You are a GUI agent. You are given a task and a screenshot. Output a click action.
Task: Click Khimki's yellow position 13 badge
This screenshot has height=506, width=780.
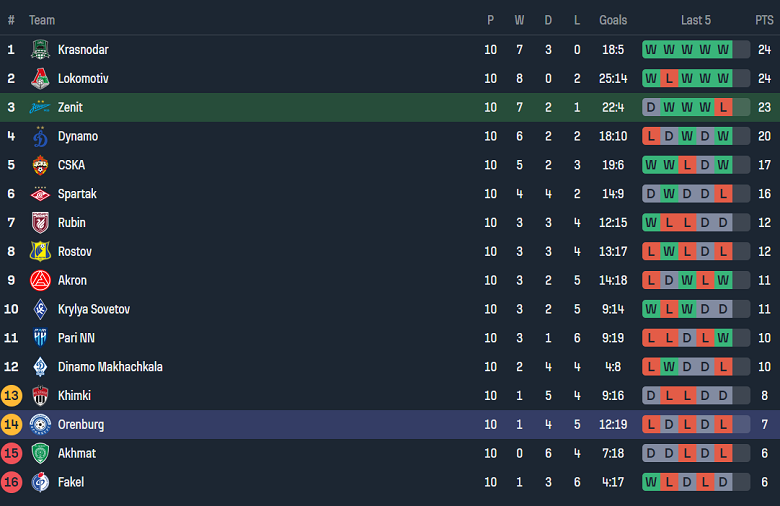click(x=12, y=396)
